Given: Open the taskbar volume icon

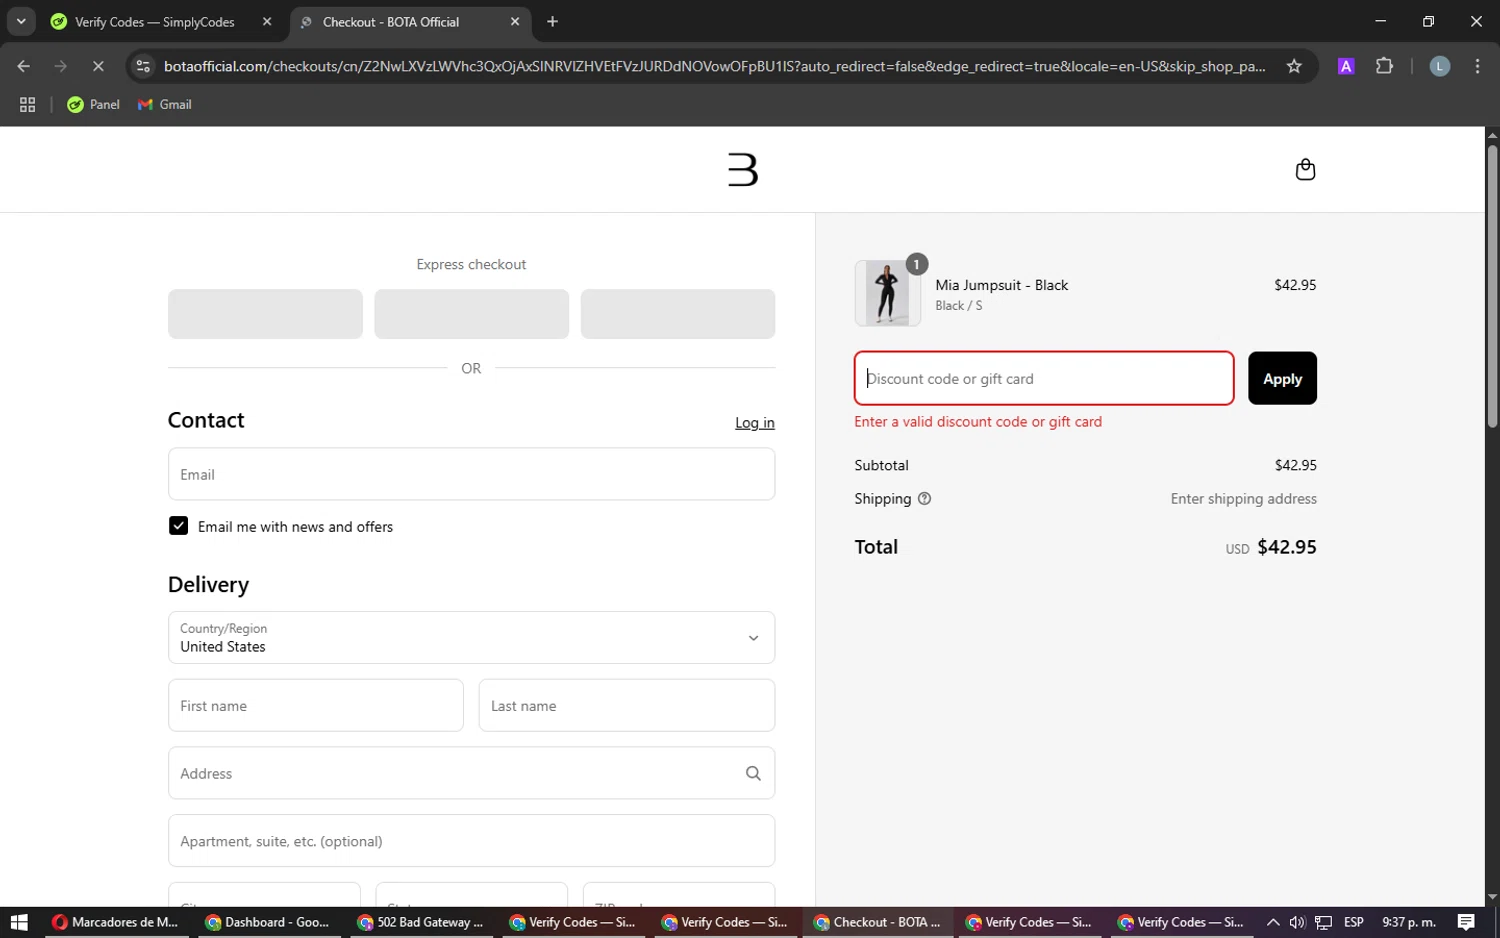Looking at the screenshot, I should pos(1297,922).
